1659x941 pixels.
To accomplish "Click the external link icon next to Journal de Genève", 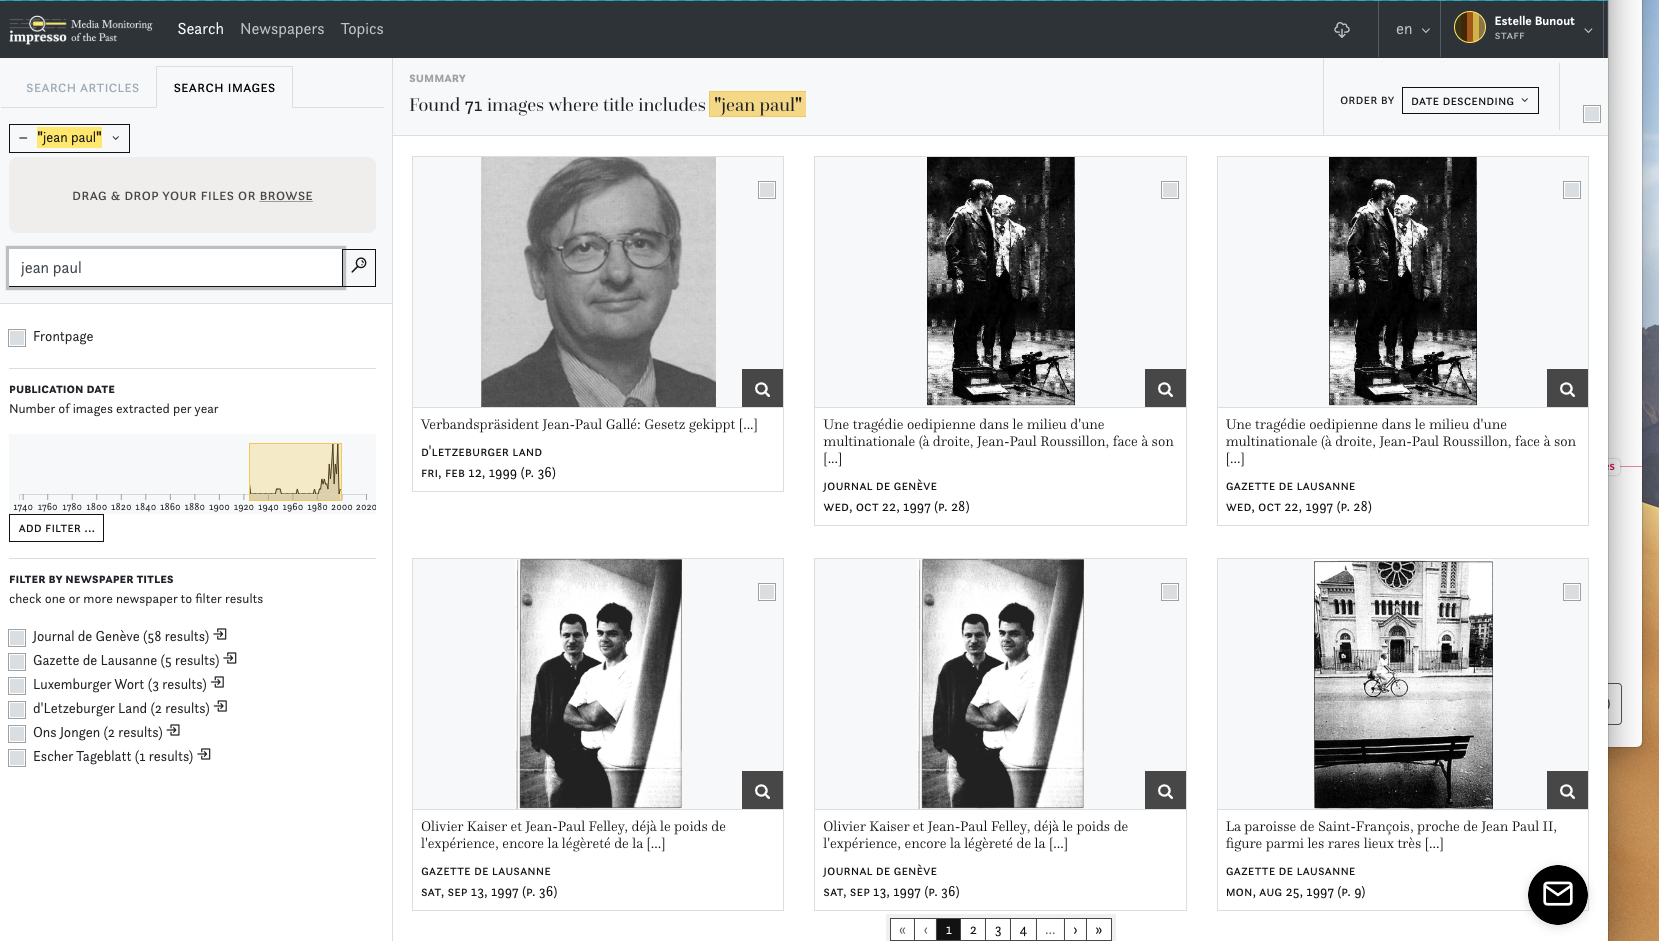I will (x=220, y=634).
